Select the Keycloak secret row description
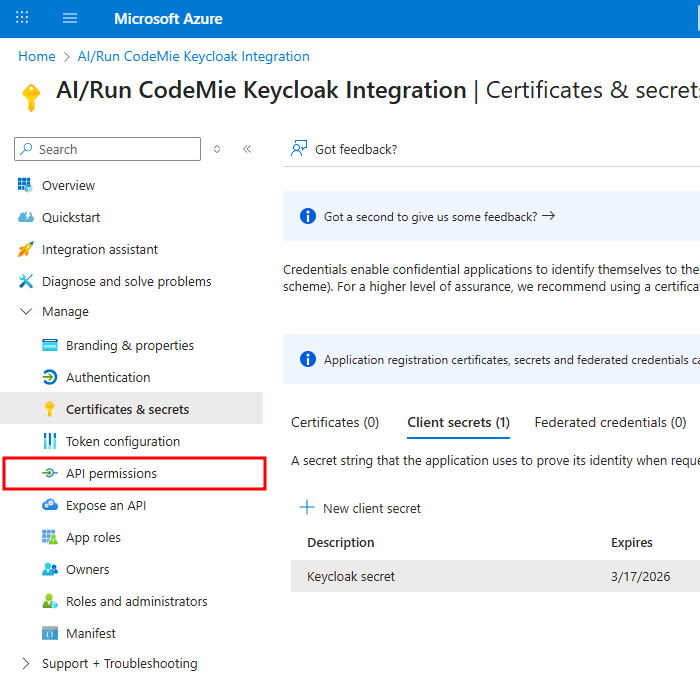The image size is (700, 700). (351, 576)
